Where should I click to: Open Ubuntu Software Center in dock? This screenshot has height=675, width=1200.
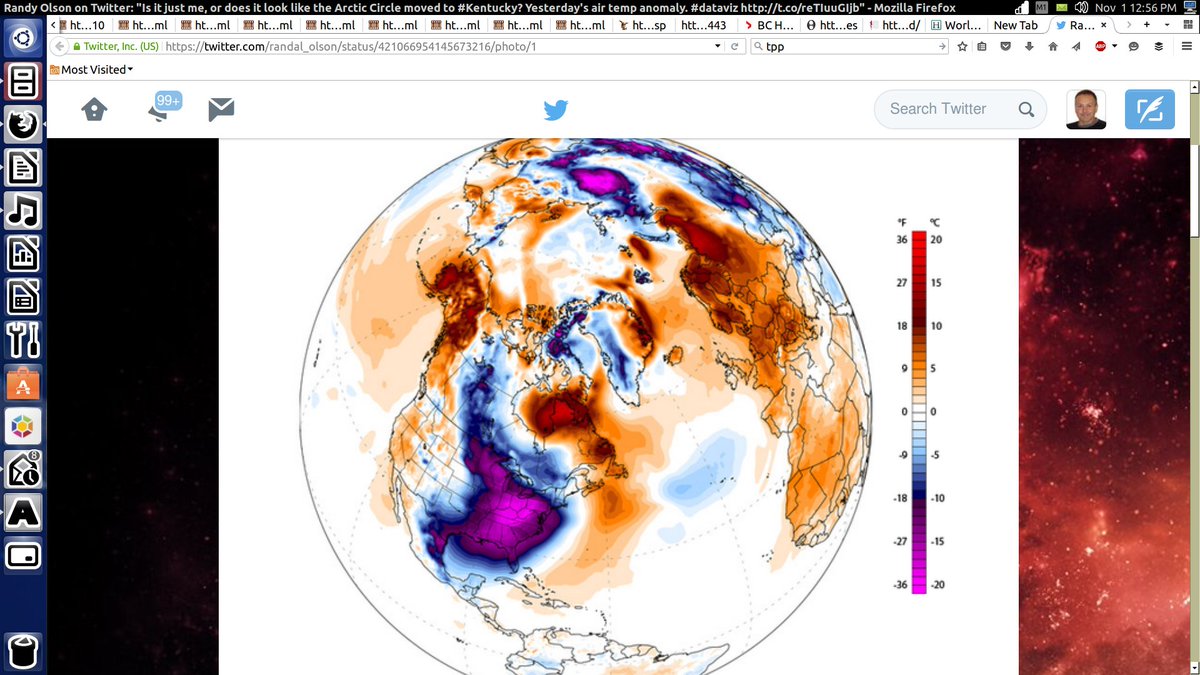click(23, 383)
